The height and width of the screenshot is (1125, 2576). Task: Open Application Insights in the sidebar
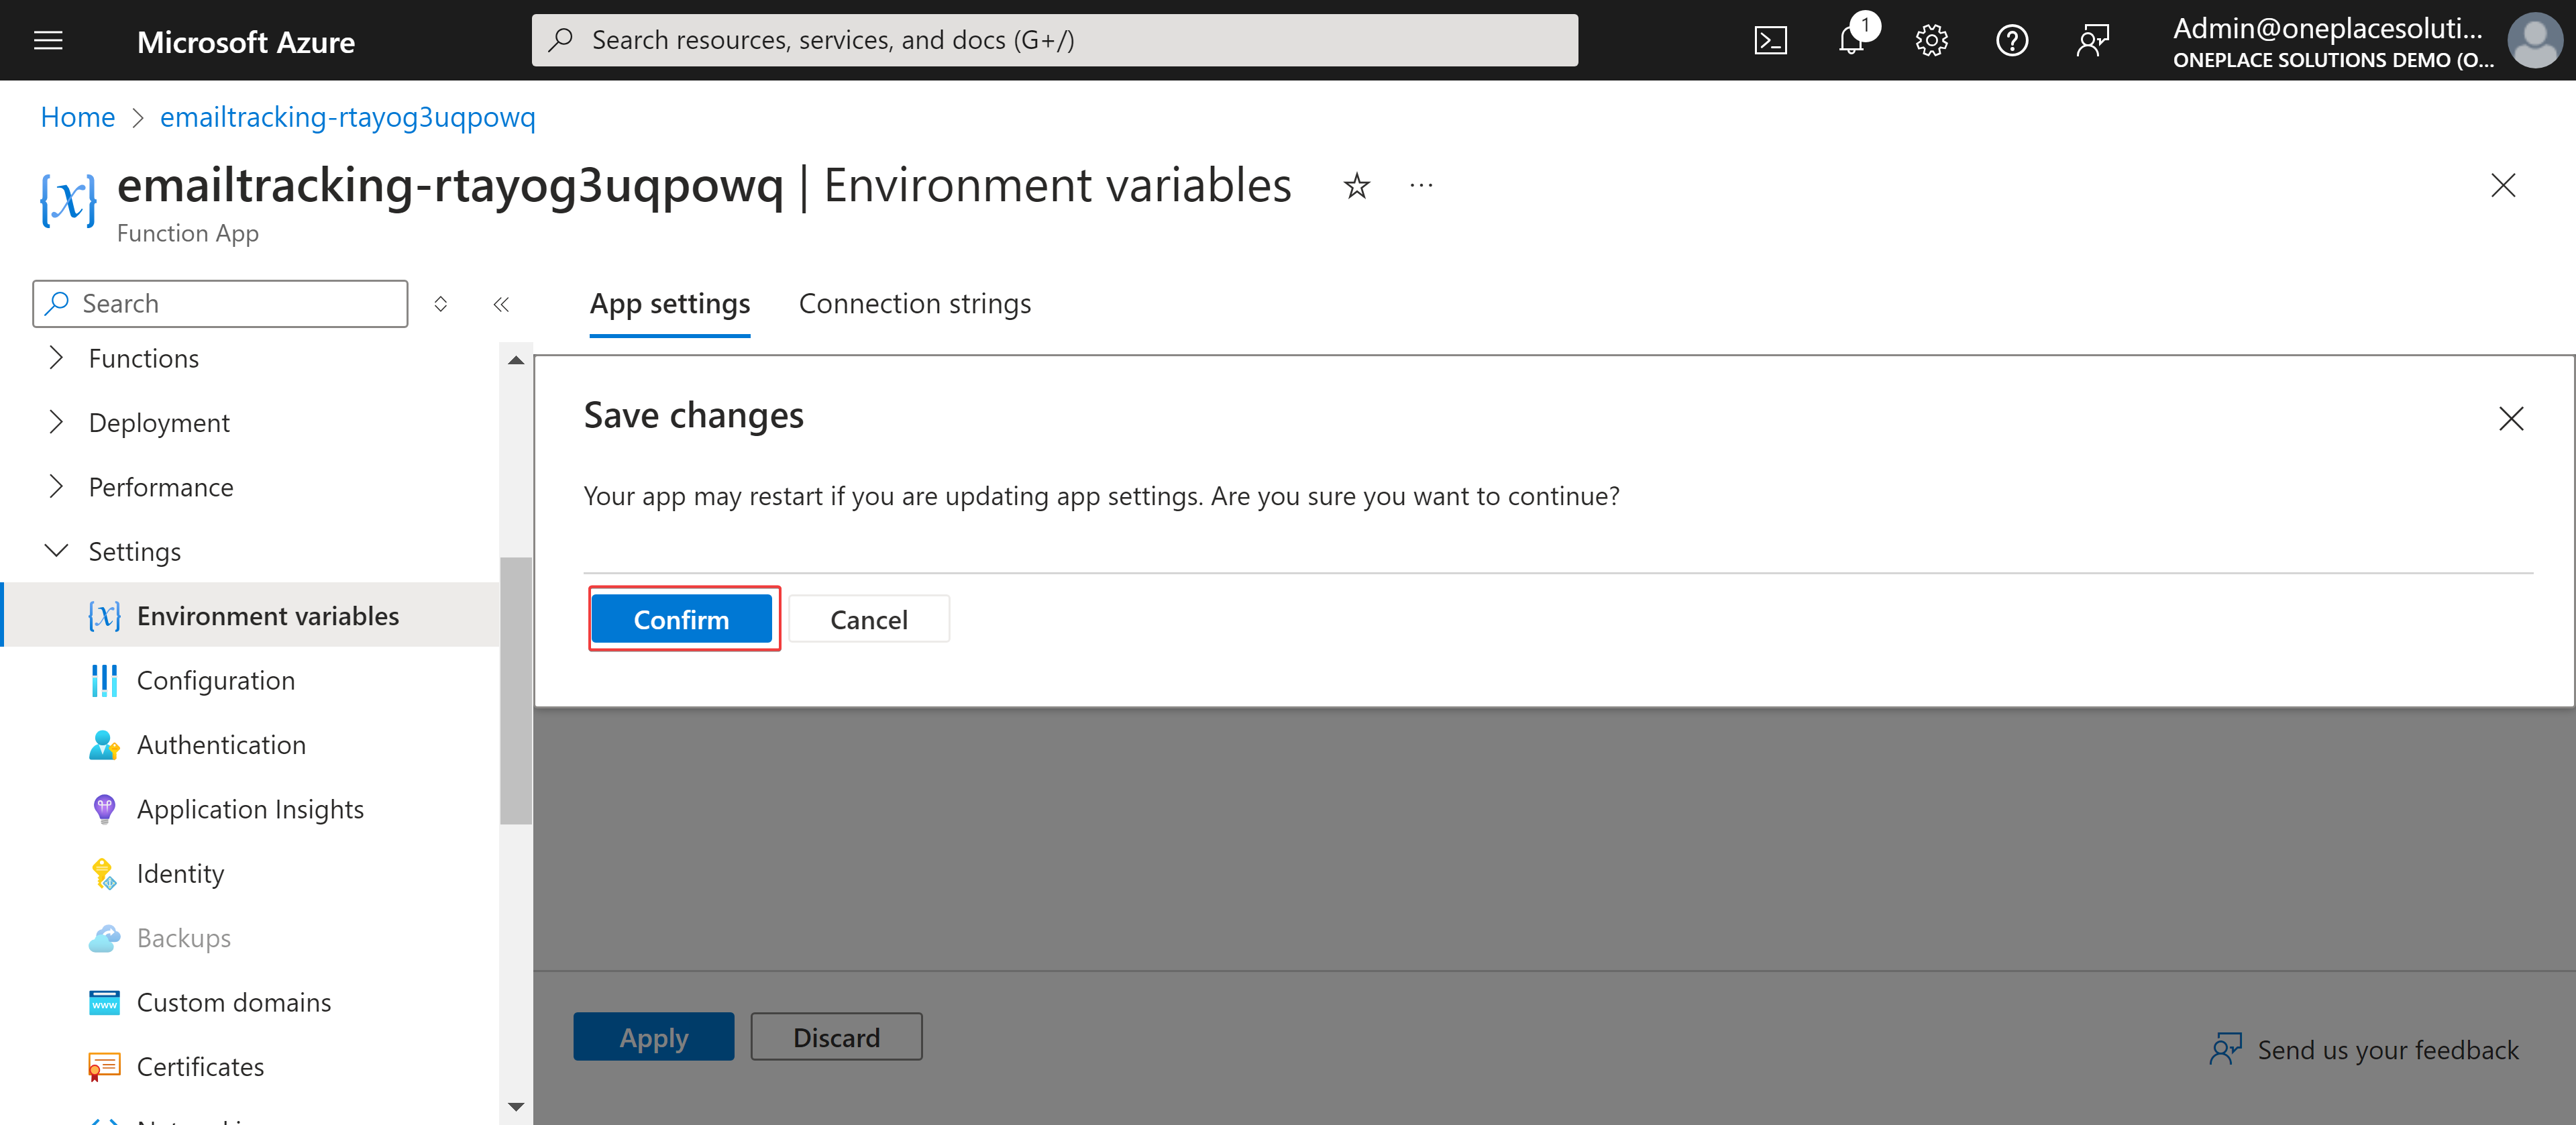point(250,809)
